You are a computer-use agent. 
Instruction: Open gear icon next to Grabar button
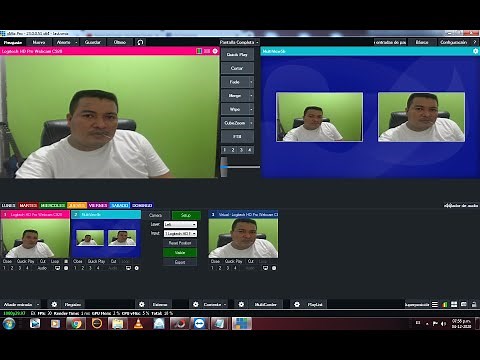click(54, 304)
